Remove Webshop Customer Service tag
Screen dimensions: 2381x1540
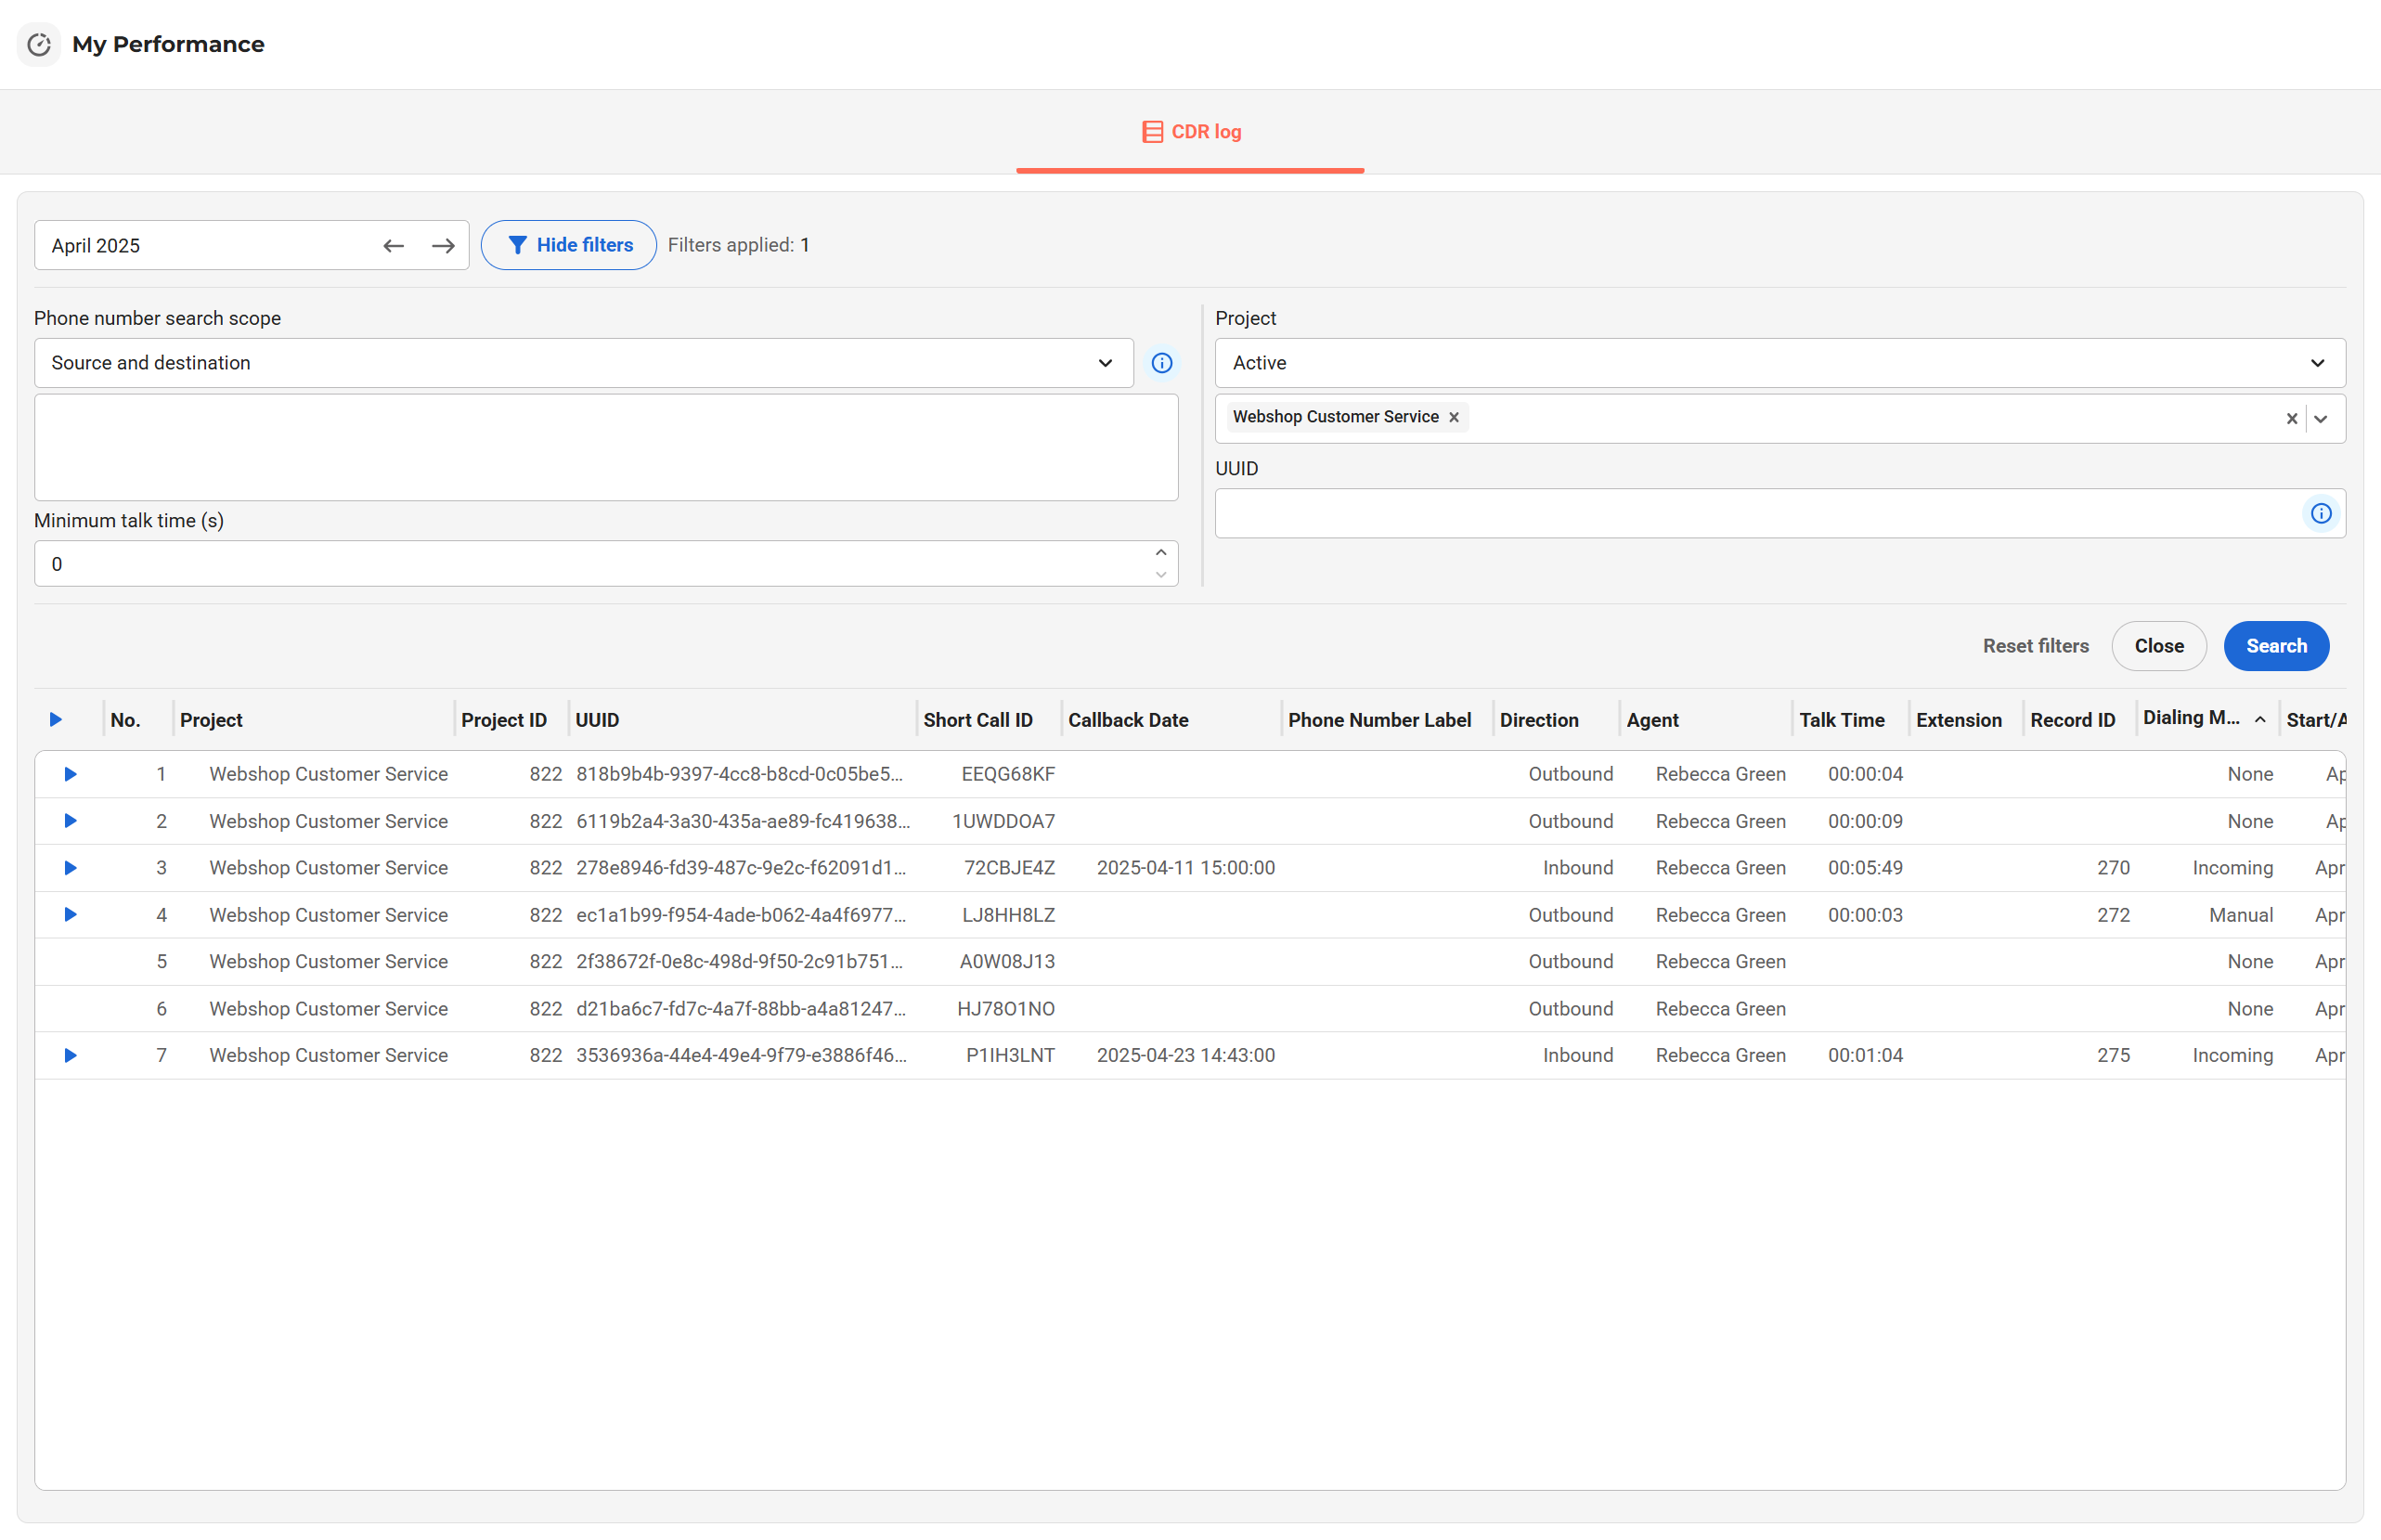pyautogui.click(x=1454, y=417)
